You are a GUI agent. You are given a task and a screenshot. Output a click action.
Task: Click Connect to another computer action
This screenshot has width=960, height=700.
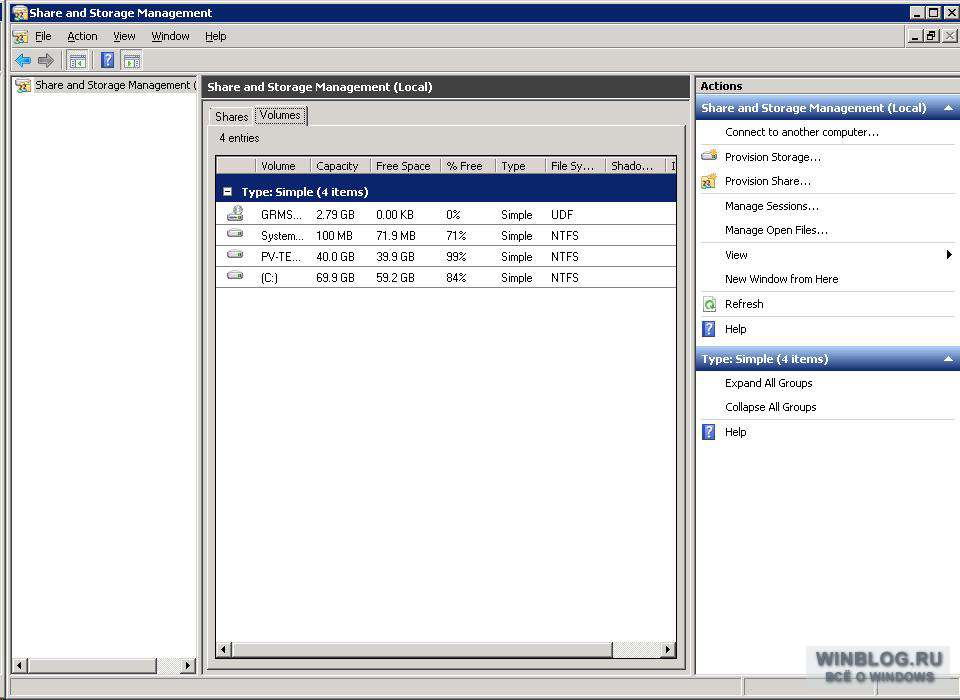801,132
